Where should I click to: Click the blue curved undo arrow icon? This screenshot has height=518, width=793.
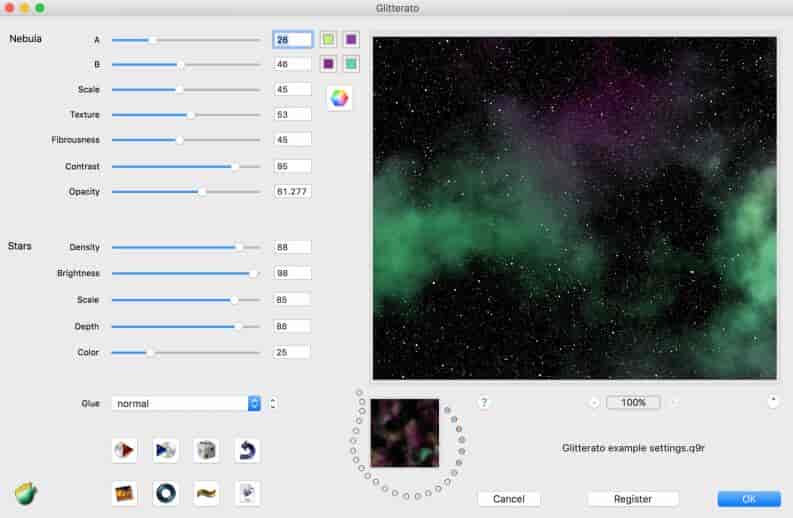pyautogui.click(x=247, y=450)
